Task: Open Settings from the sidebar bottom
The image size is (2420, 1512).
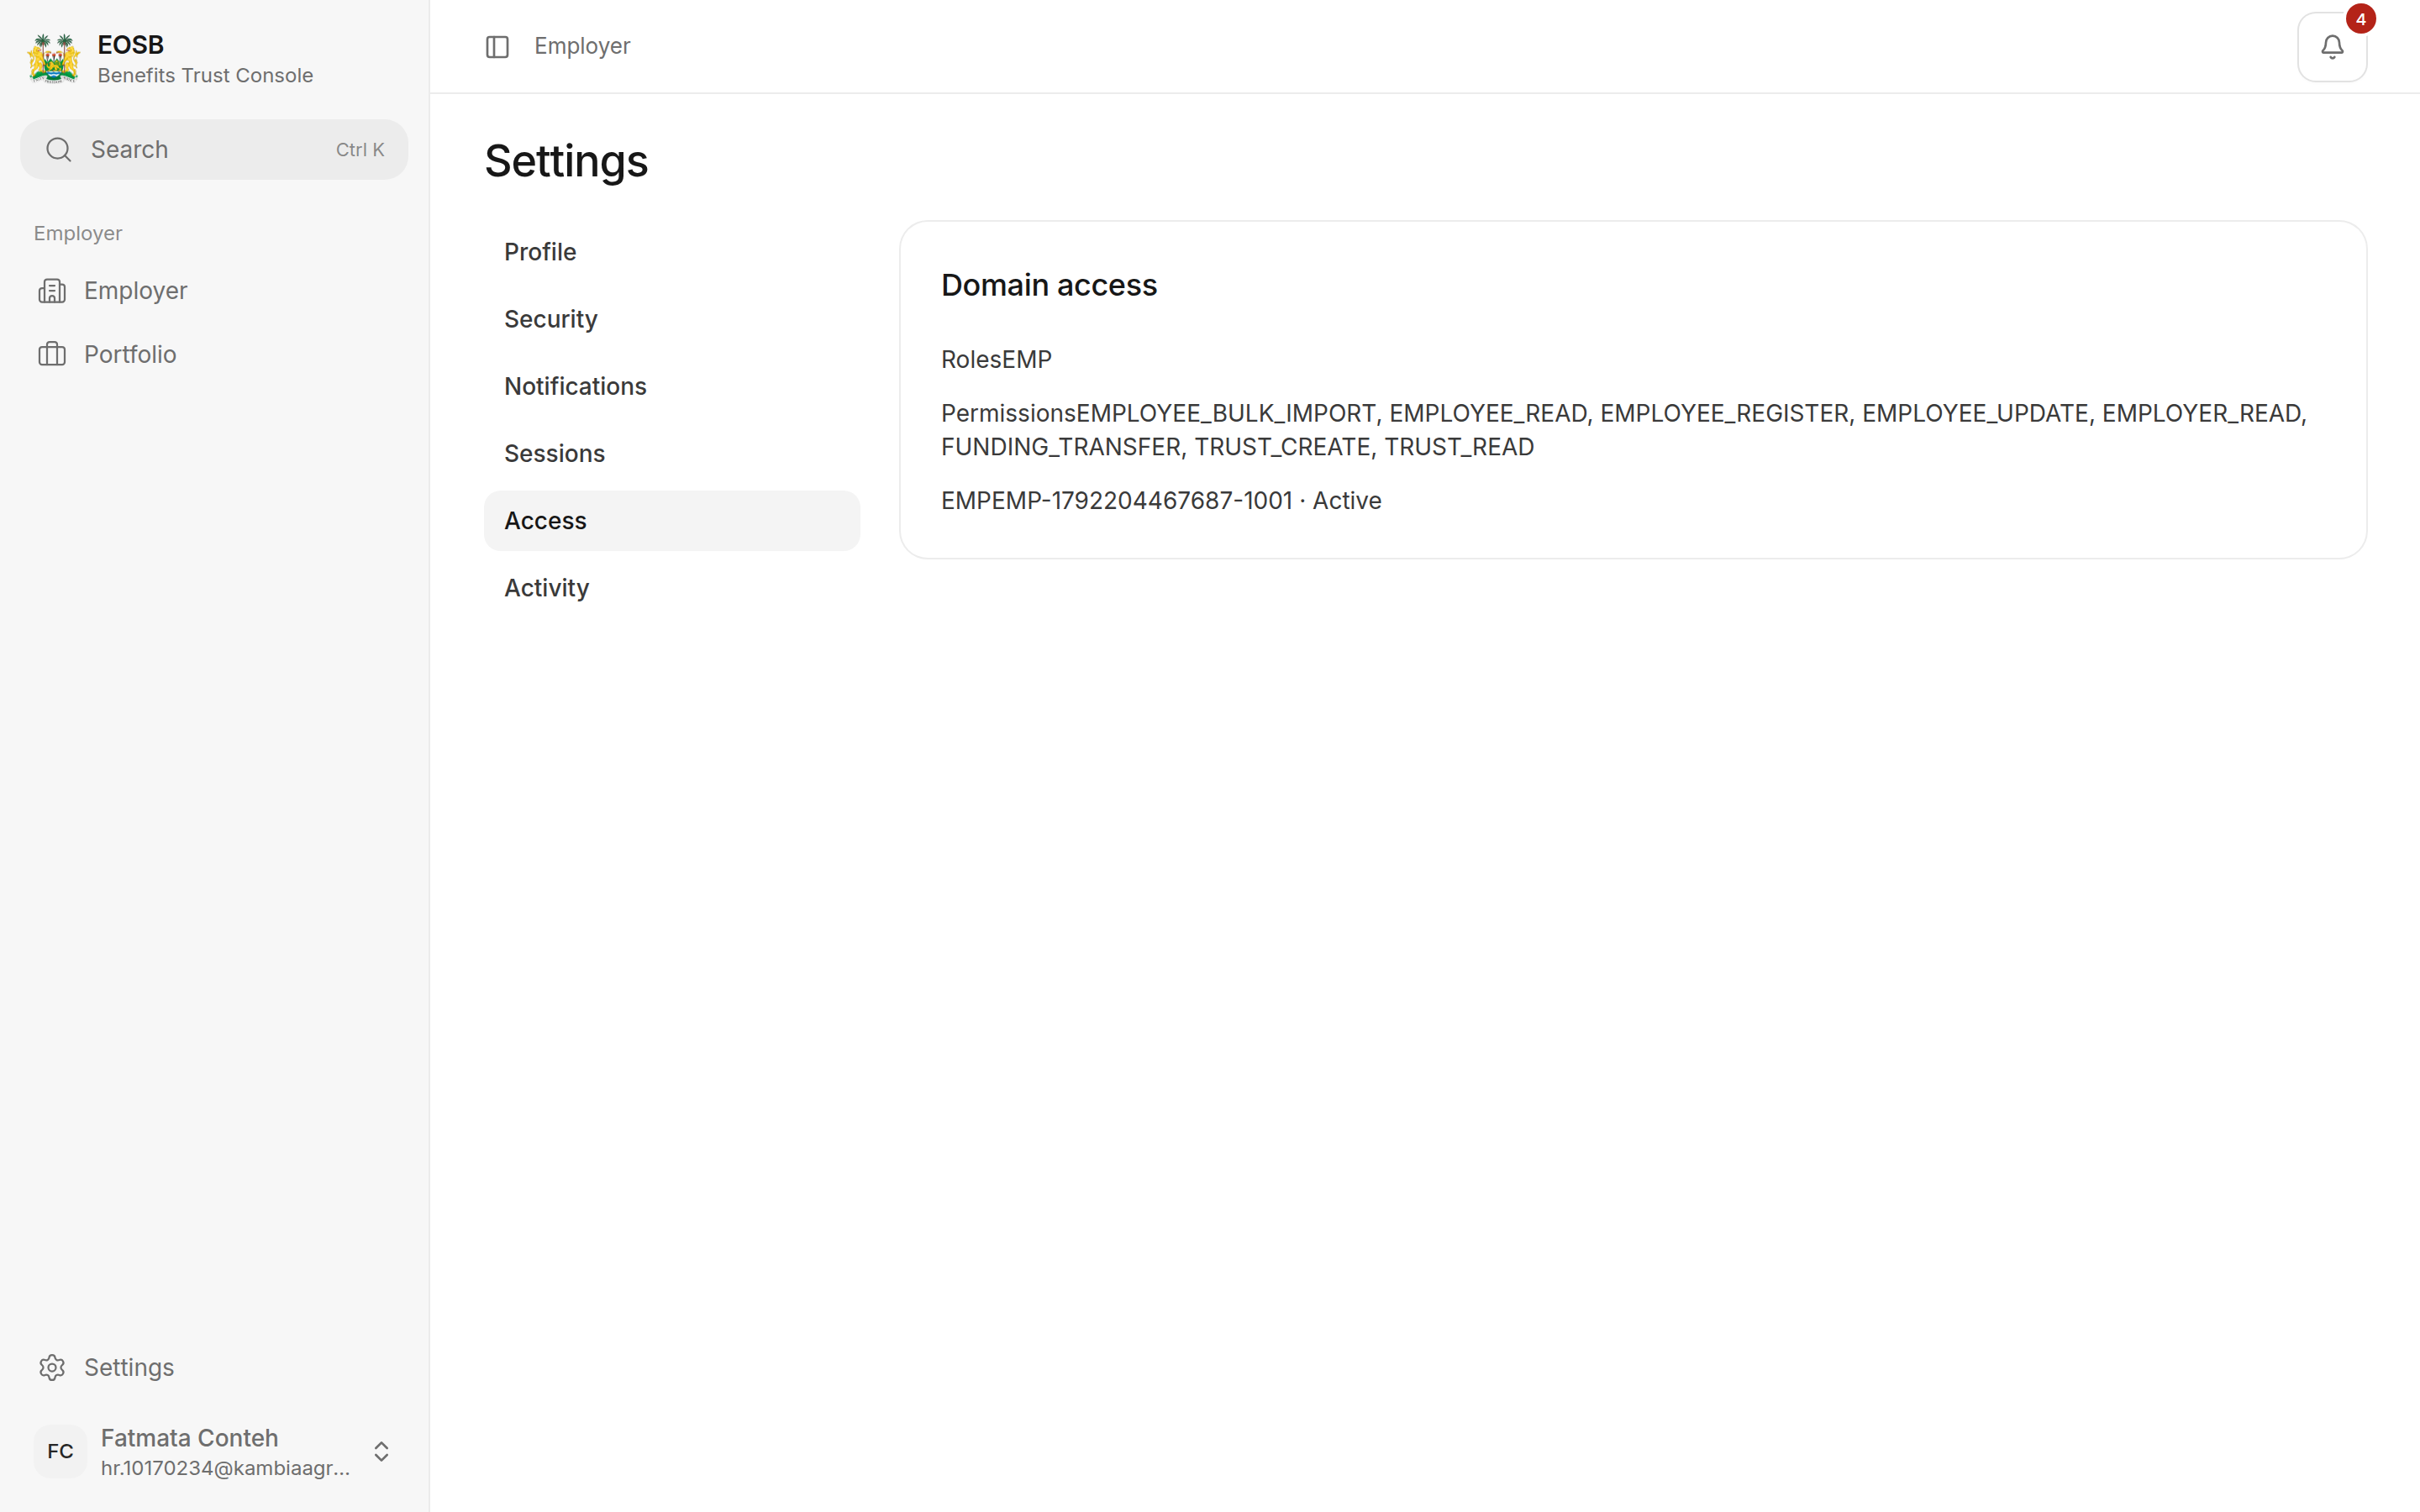Action: tap(214, 1367)
